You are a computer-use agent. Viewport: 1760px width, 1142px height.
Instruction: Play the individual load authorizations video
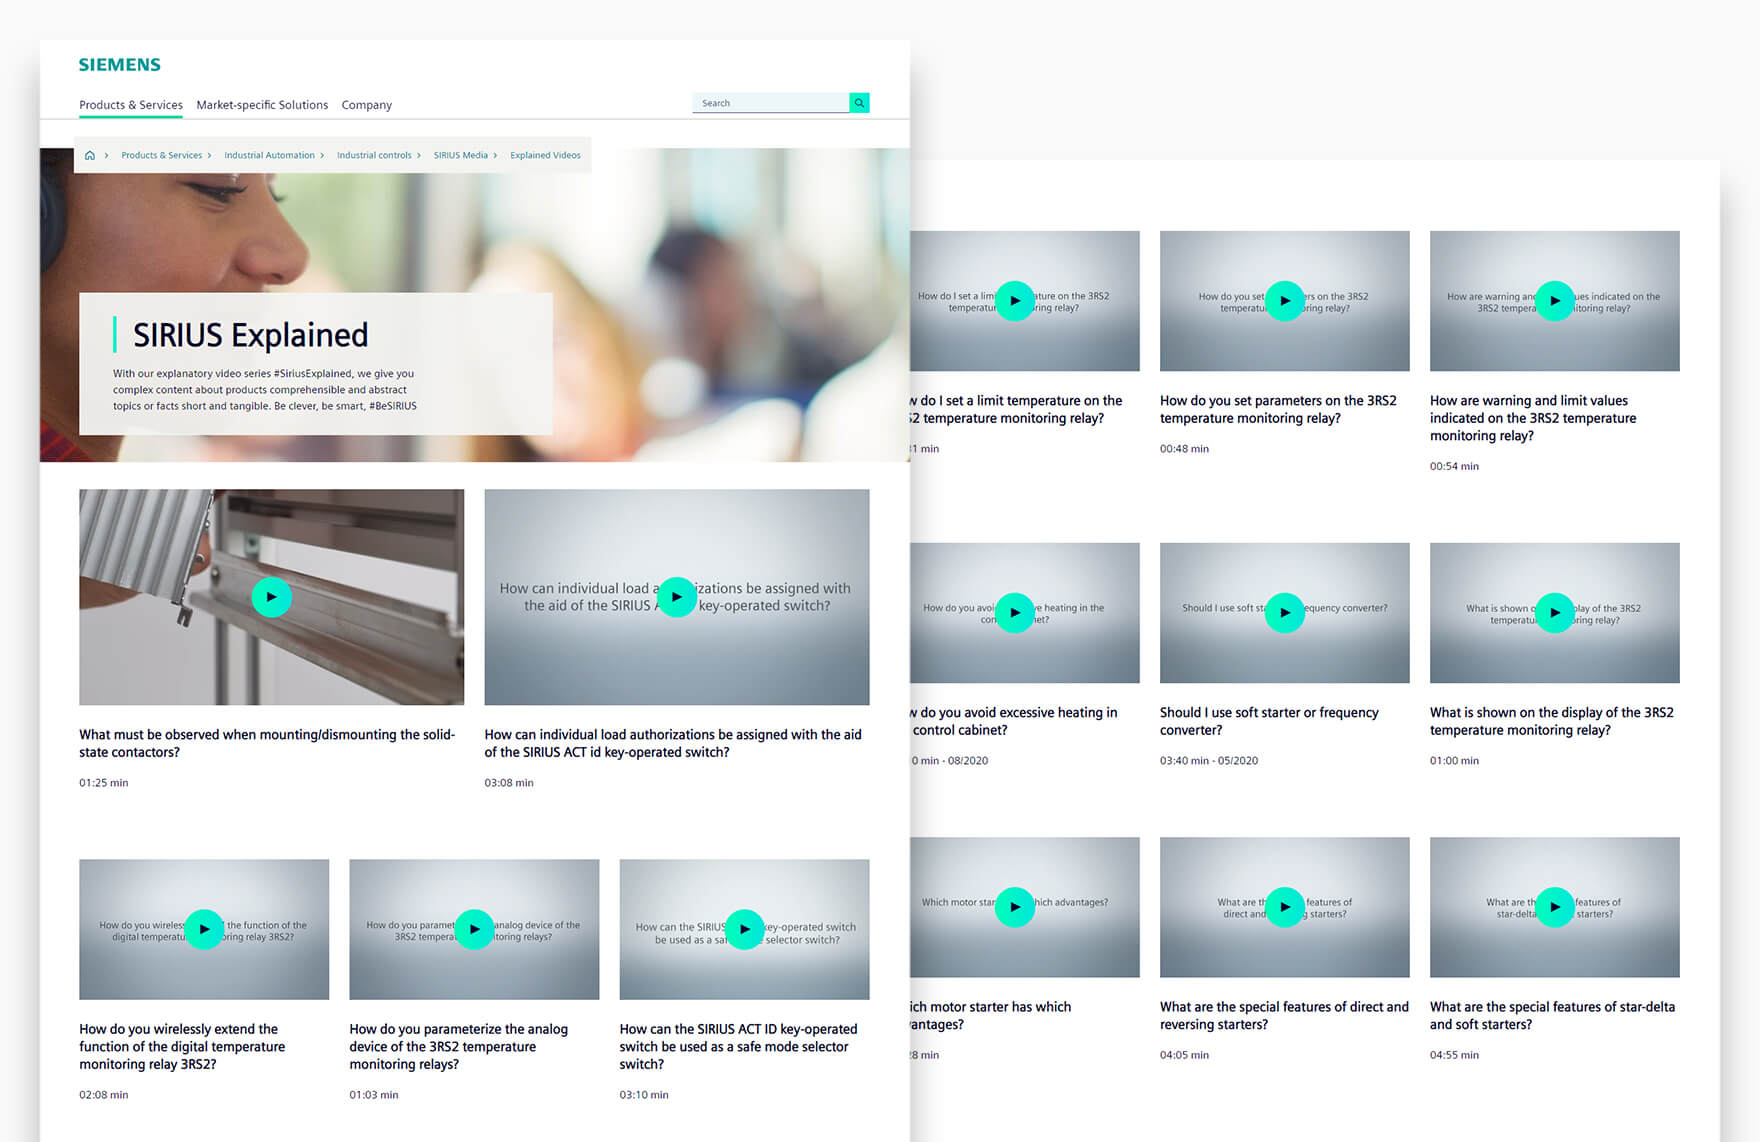(677, 597)
